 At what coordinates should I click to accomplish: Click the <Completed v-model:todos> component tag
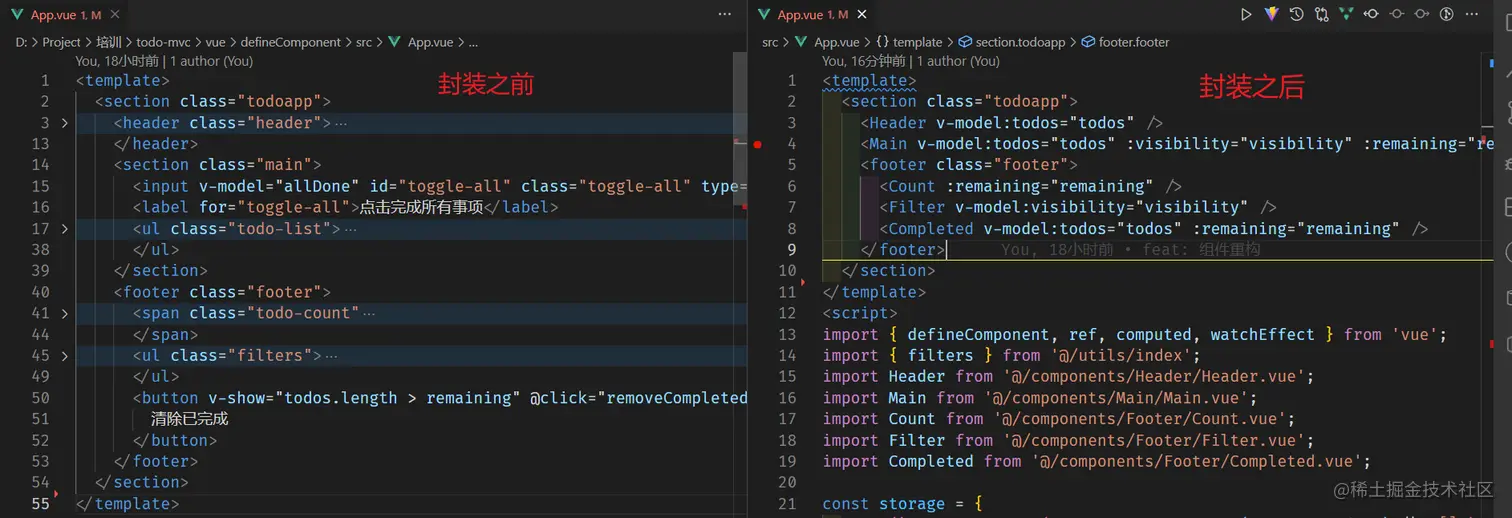coord(1154,229)
